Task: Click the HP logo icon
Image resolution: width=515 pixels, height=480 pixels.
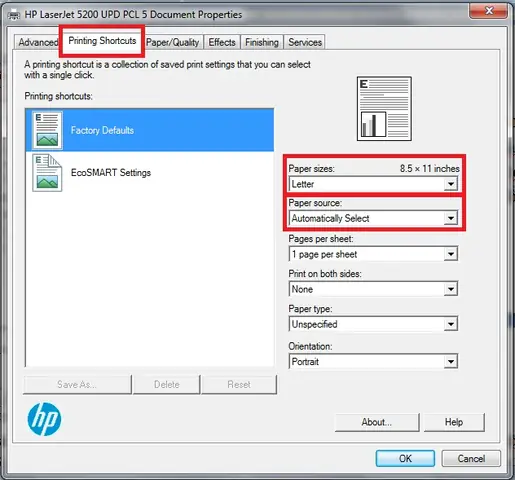Action: pyautogui.click(x=44, y=419)
